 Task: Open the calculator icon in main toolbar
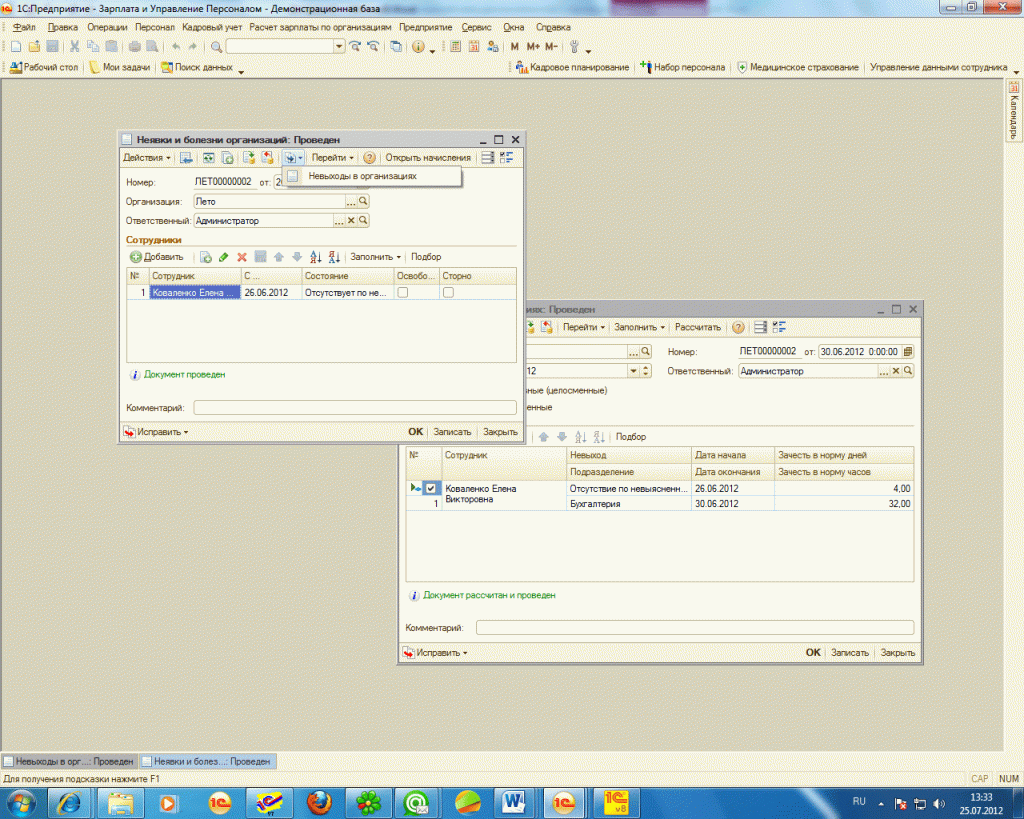pyautogui.click(x=456, y=47)
